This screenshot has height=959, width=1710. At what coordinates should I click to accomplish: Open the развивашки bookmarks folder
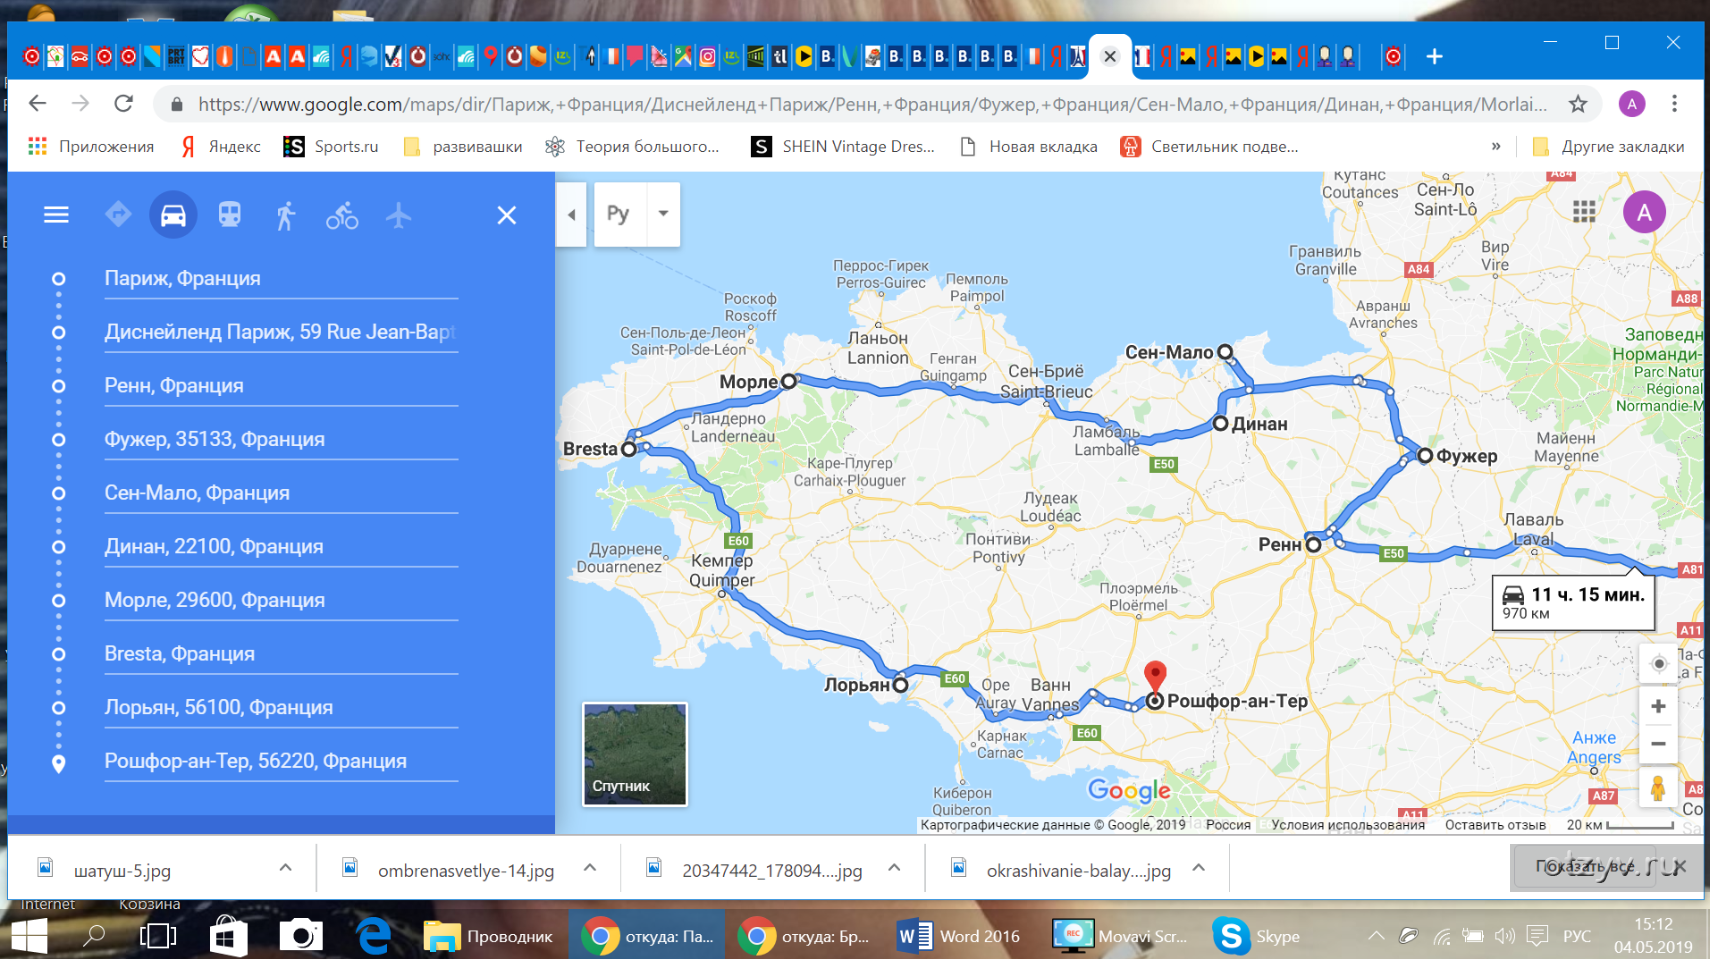(x=462, y=147)
